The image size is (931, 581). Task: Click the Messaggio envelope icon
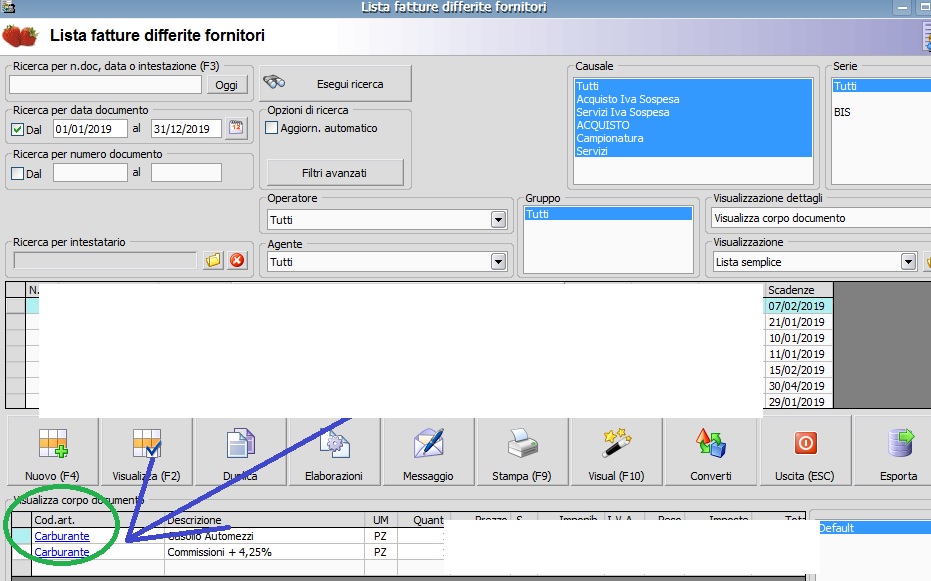[x=428, y=443]
